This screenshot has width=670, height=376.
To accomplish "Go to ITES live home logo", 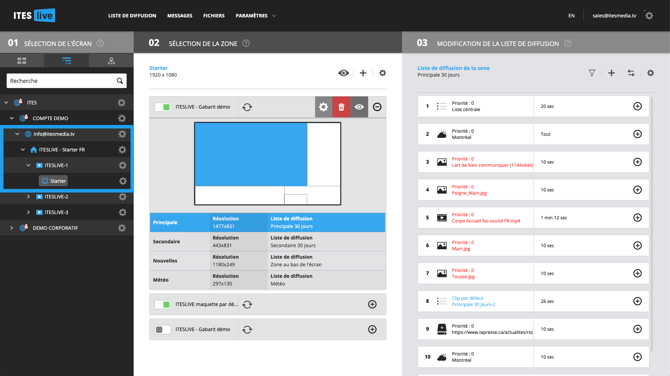I will point(34,15).
